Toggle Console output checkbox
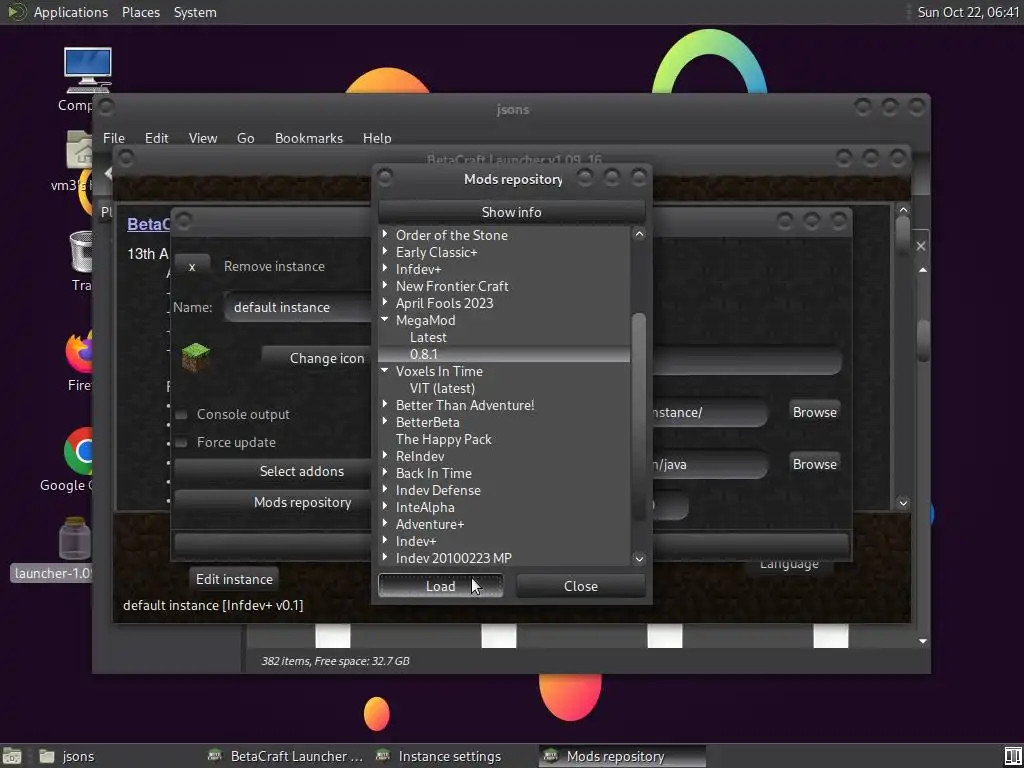Image resolution: width=1024 pixels, height=768 pixels. pos(182,415)
